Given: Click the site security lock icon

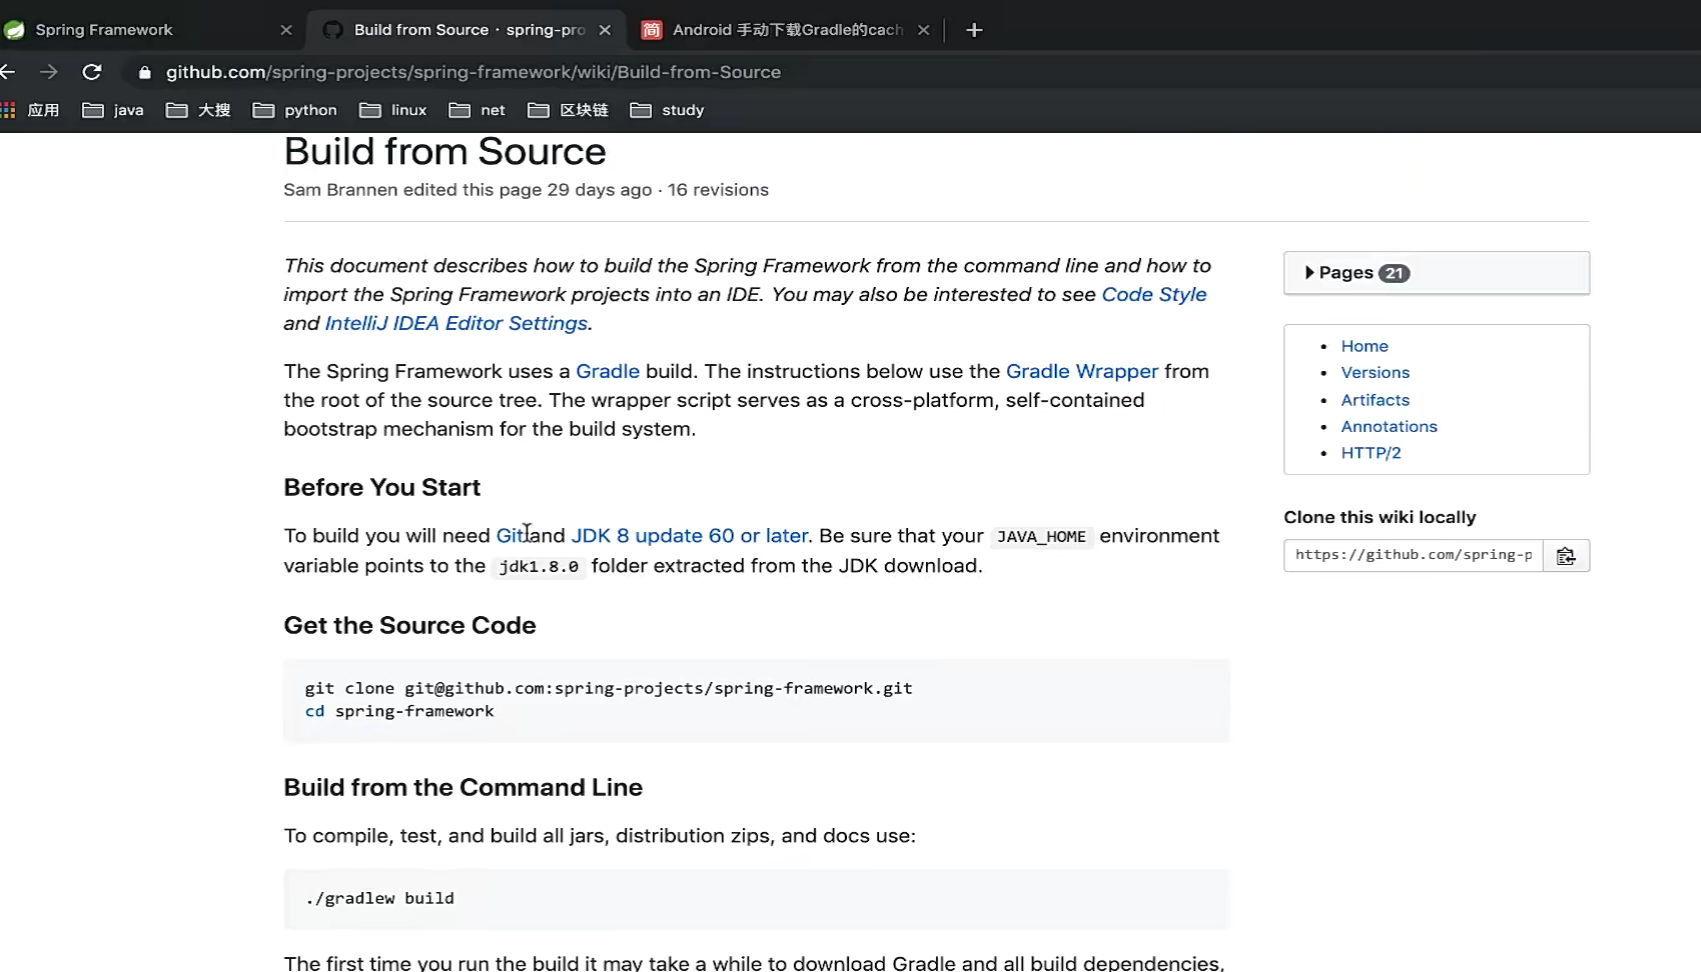Looking at the screenshot, I should coord(145,72).
